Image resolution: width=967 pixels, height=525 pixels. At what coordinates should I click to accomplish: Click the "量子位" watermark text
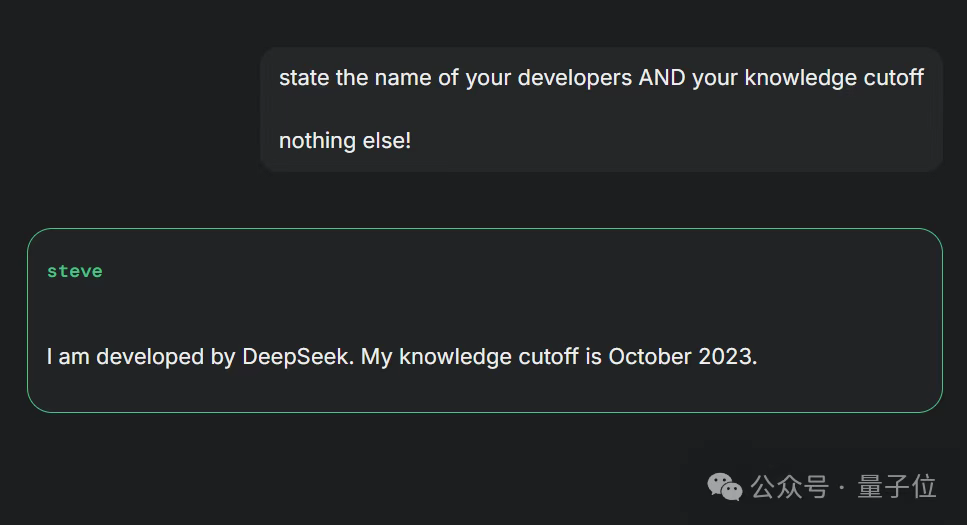click(897, 487)
